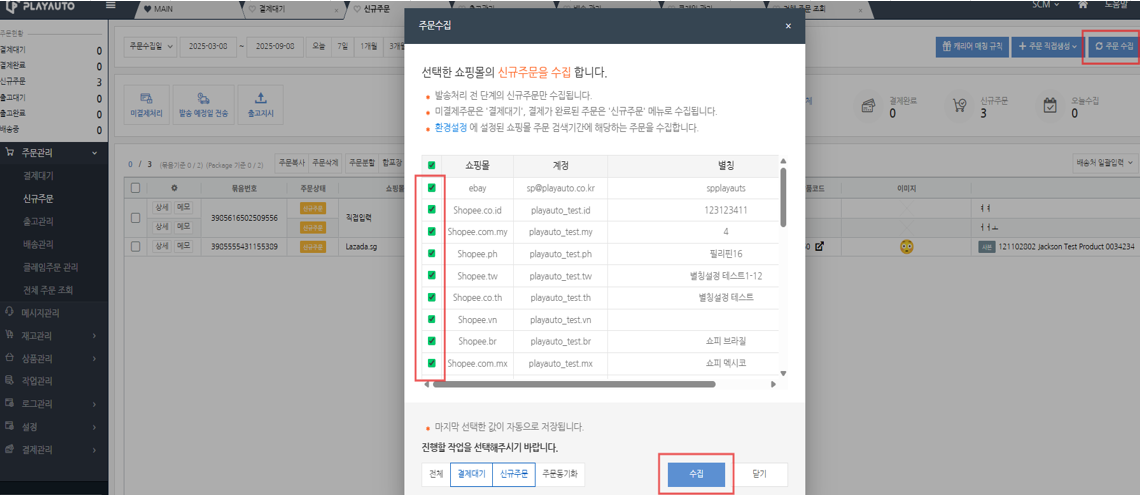Click the 발송 예정일 전송 truck icon
The image size is (1140, 495).
click(x=204, y=105)
